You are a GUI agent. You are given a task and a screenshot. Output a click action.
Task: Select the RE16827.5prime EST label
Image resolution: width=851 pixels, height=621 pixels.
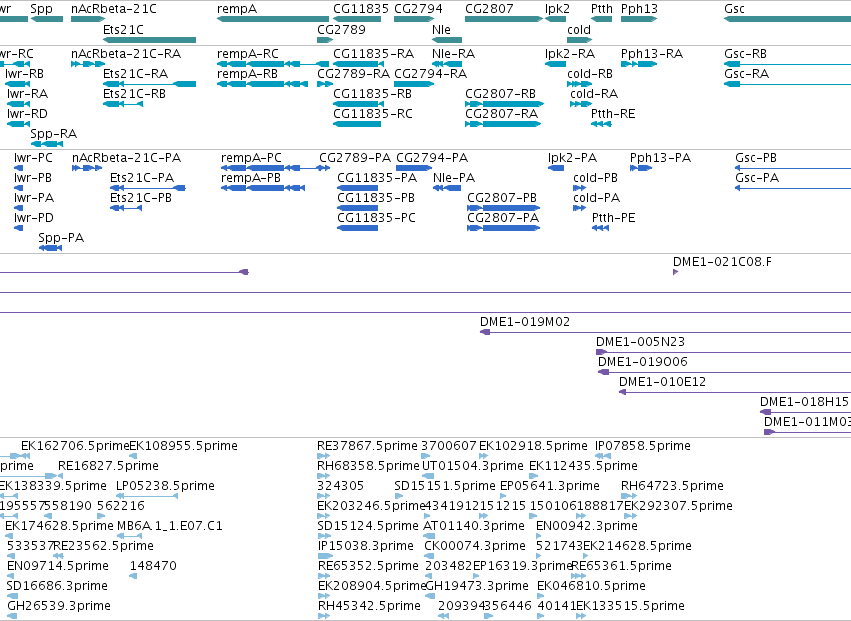pos(108,466)
